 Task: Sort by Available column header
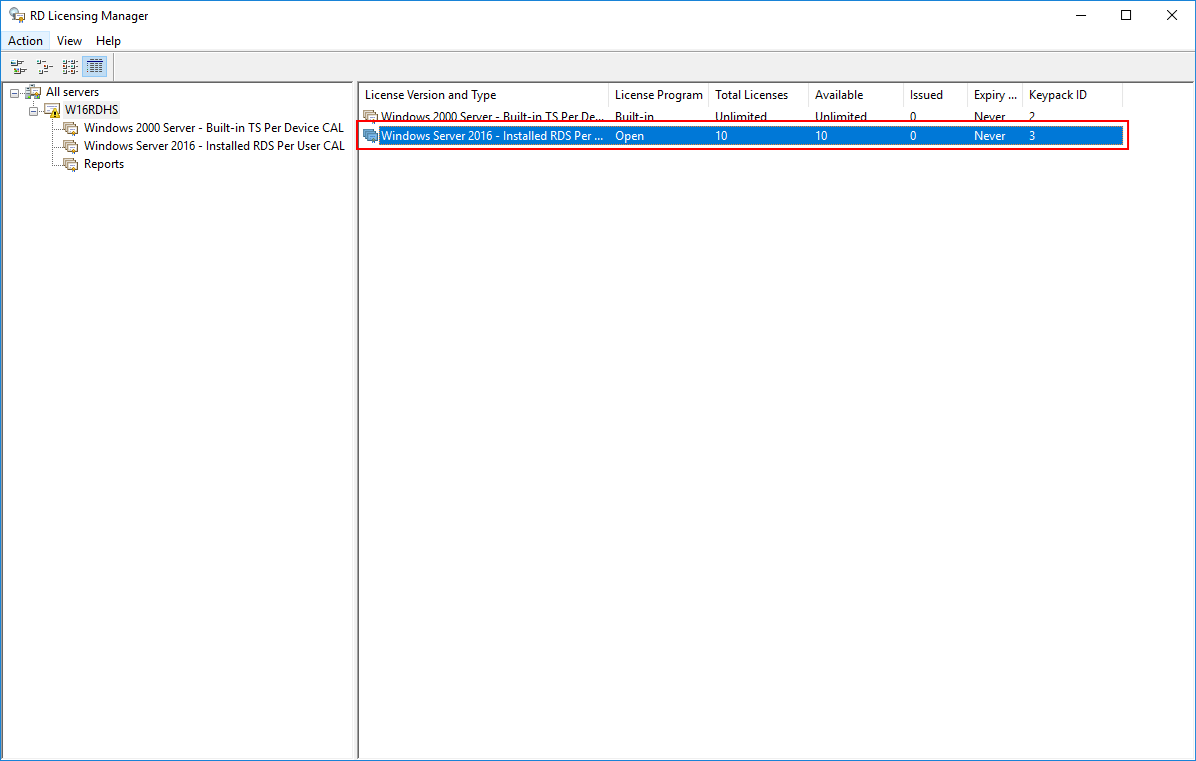point(856,95)
